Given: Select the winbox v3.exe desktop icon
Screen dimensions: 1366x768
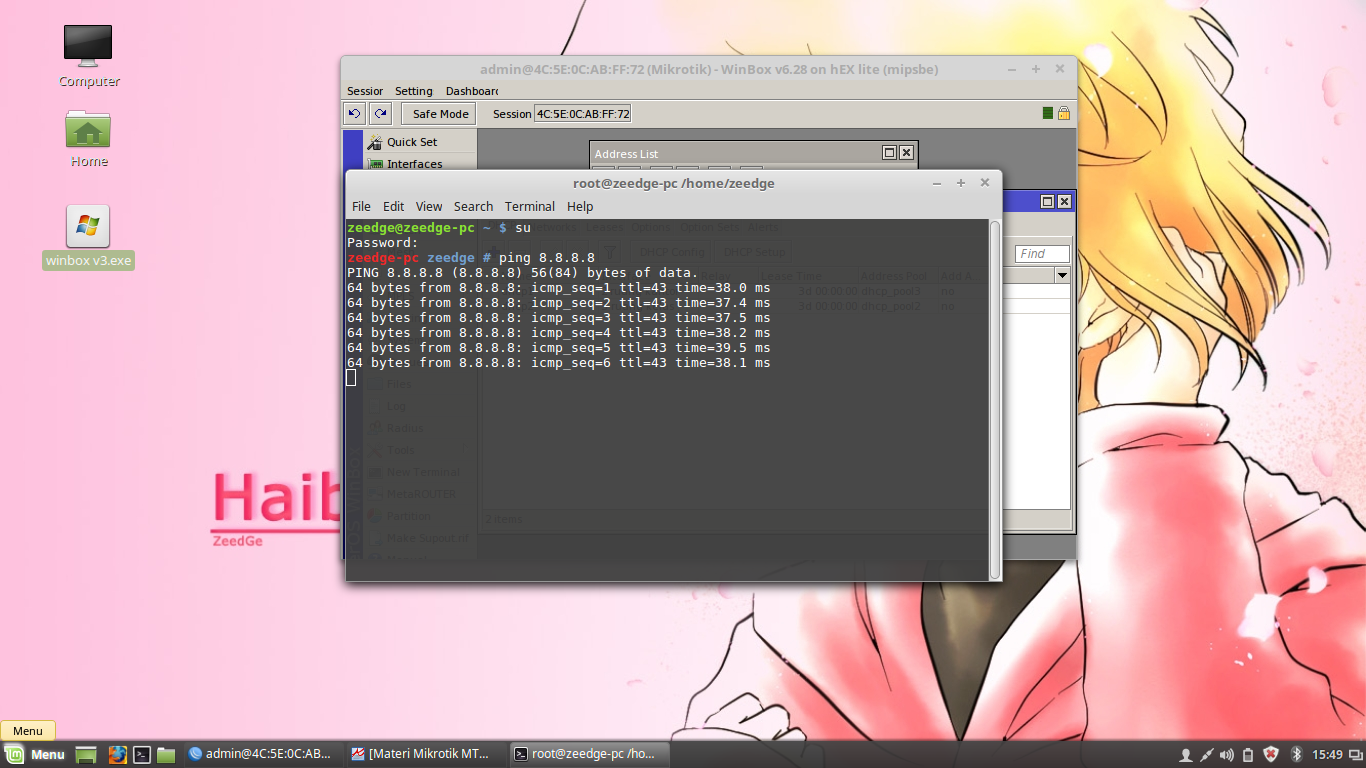Looking at the screenshot, I should tap(88, 238).
